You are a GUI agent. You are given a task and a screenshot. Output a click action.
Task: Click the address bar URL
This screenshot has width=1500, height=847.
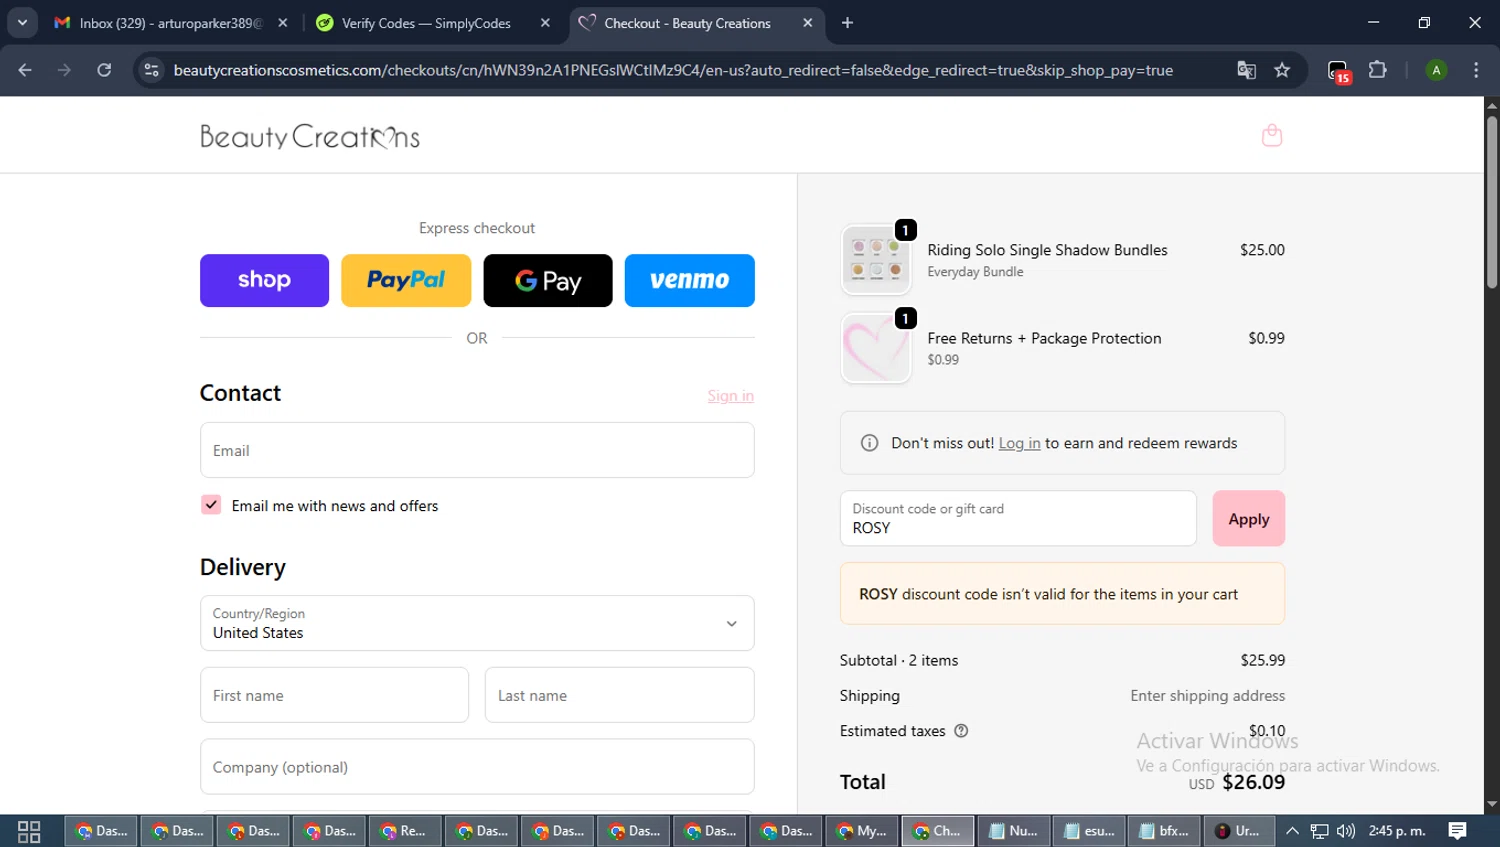673,70
